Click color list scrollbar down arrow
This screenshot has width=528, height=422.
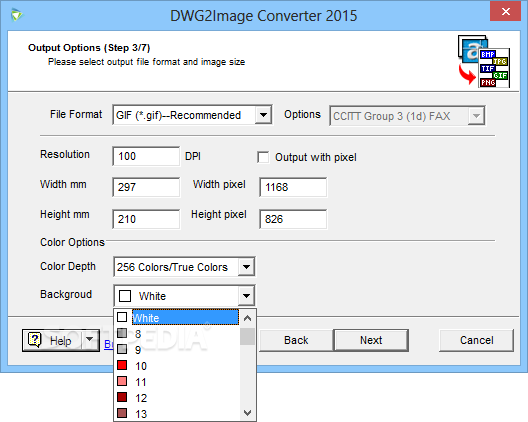248,413
